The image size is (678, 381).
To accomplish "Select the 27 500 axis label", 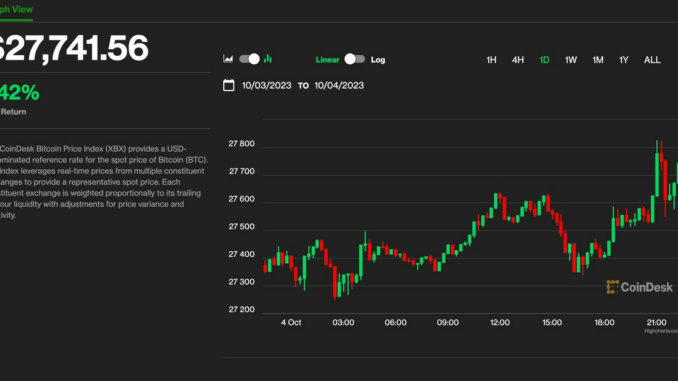I will point(242,227).
